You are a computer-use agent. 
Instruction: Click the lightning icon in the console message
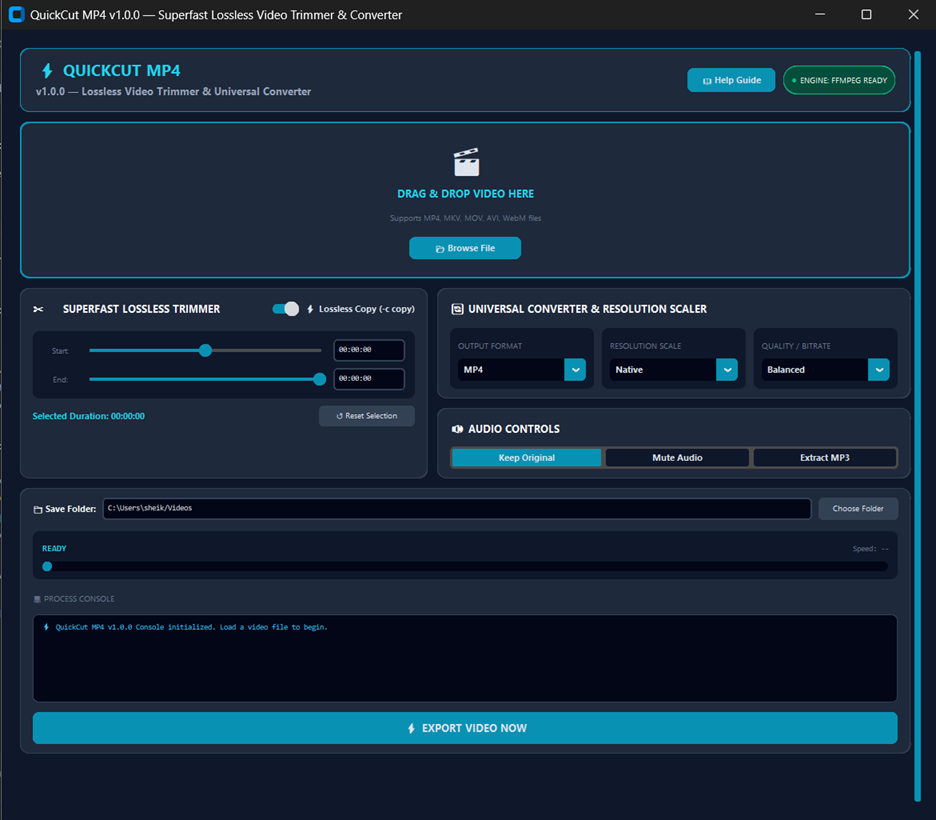pos(47,627)
